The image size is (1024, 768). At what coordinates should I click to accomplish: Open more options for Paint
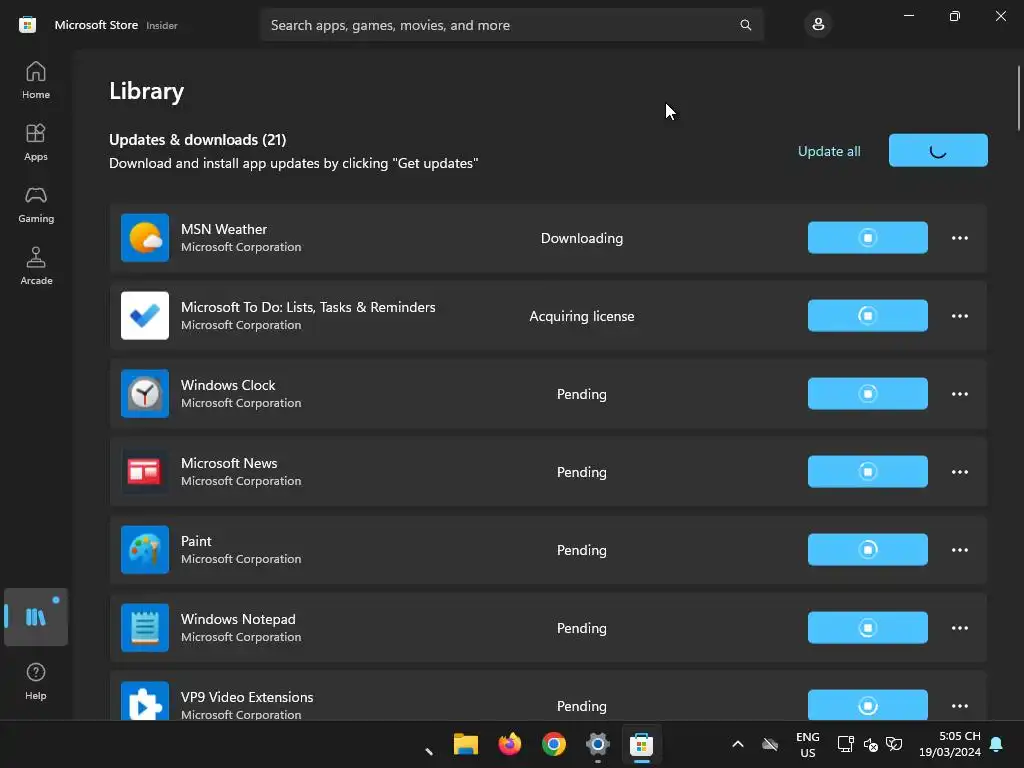pyautogui.click(x=959, y=550)
